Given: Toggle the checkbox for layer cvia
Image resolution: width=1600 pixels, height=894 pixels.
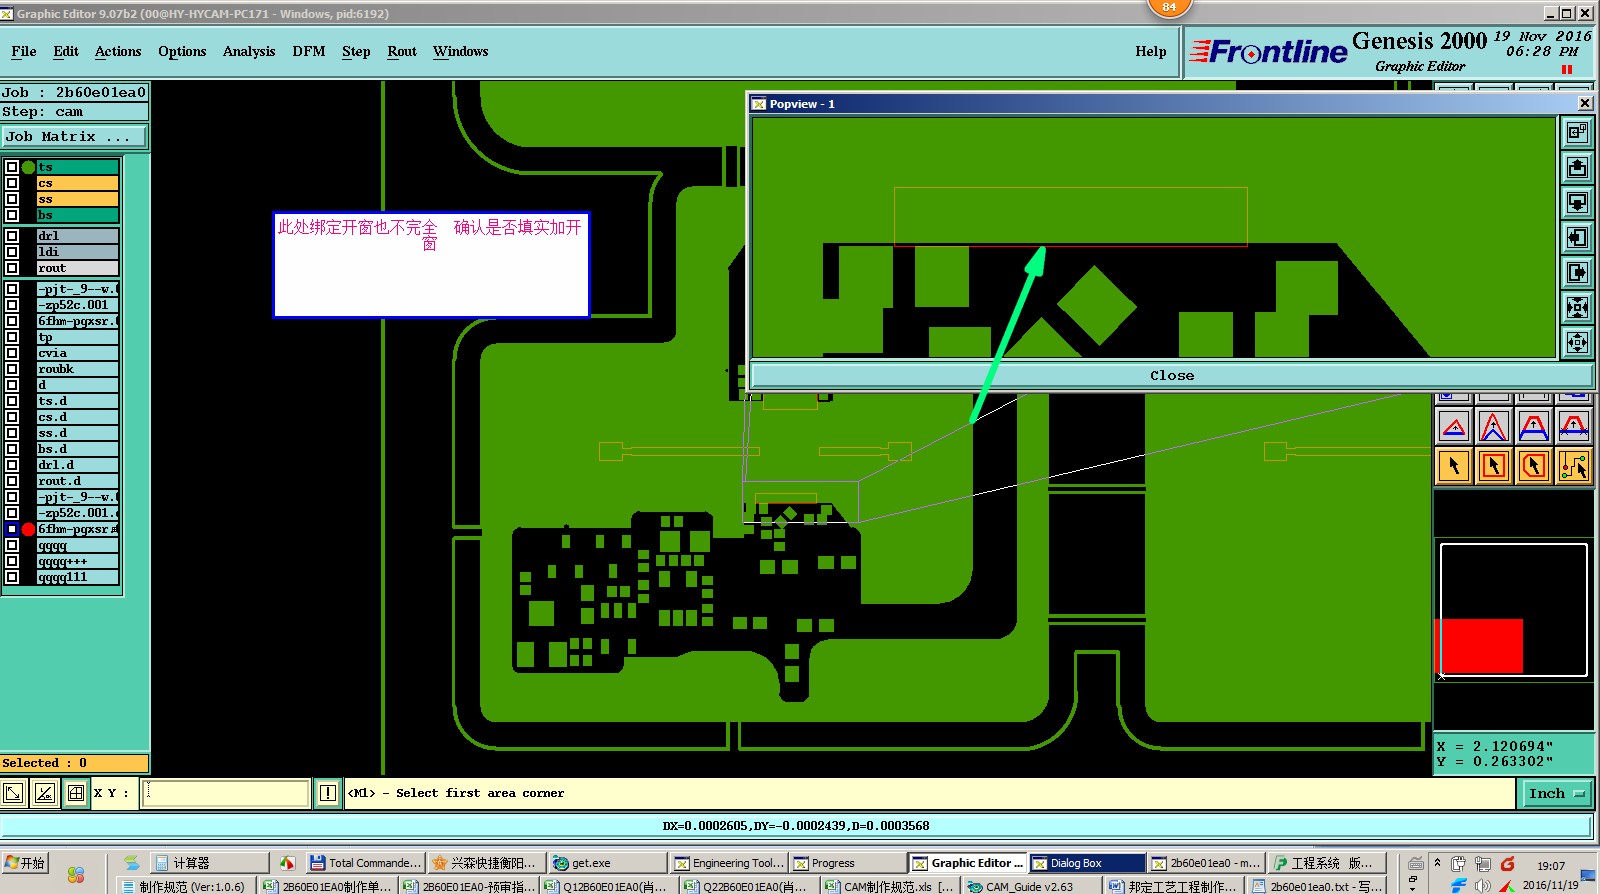Looking at the screenshot, I should pyautogui.click(x=12, y=353).
